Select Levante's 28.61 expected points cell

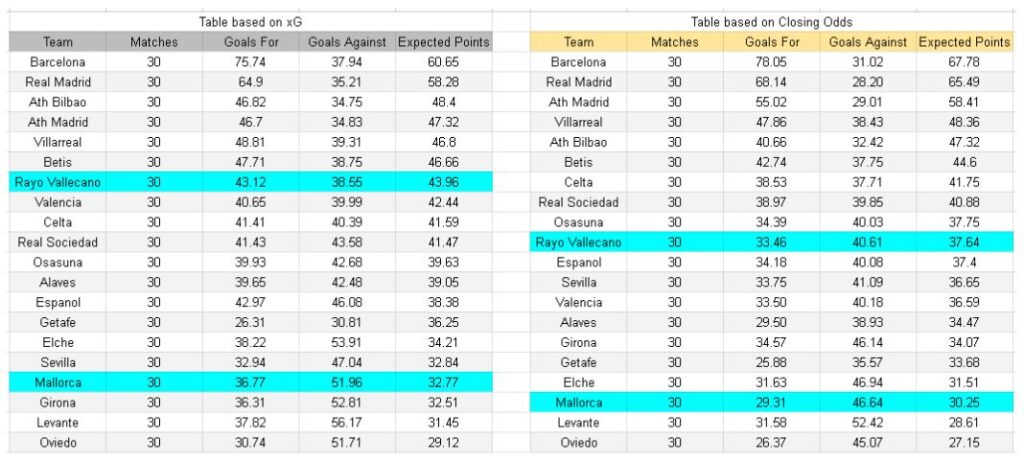[x=964, y=422]
